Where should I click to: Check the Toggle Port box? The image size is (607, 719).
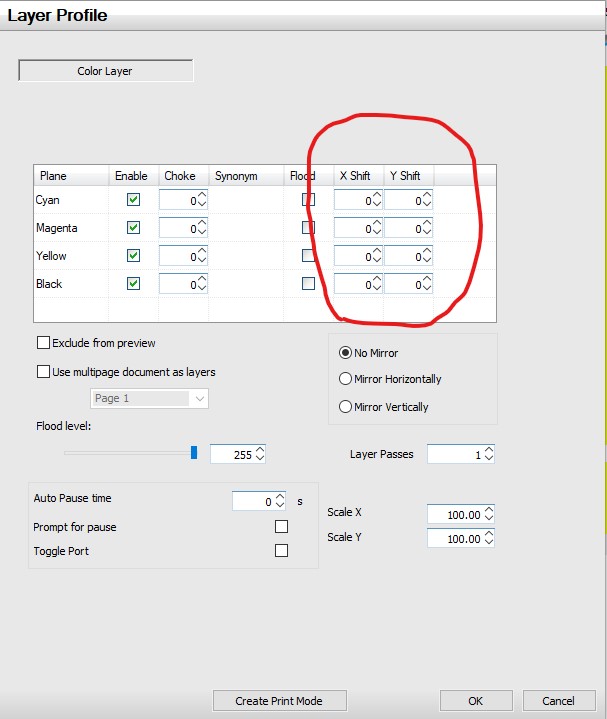(x=281, y=550)
